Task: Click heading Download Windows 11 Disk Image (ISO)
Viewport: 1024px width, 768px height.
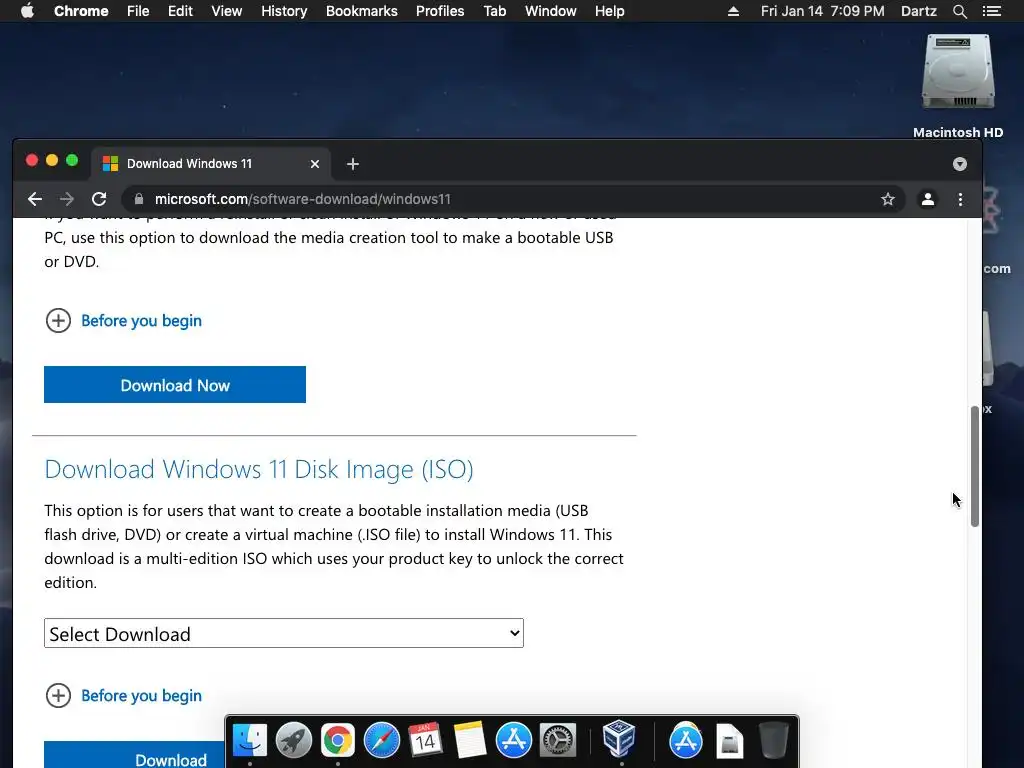Action: click(x=259, y=469)
